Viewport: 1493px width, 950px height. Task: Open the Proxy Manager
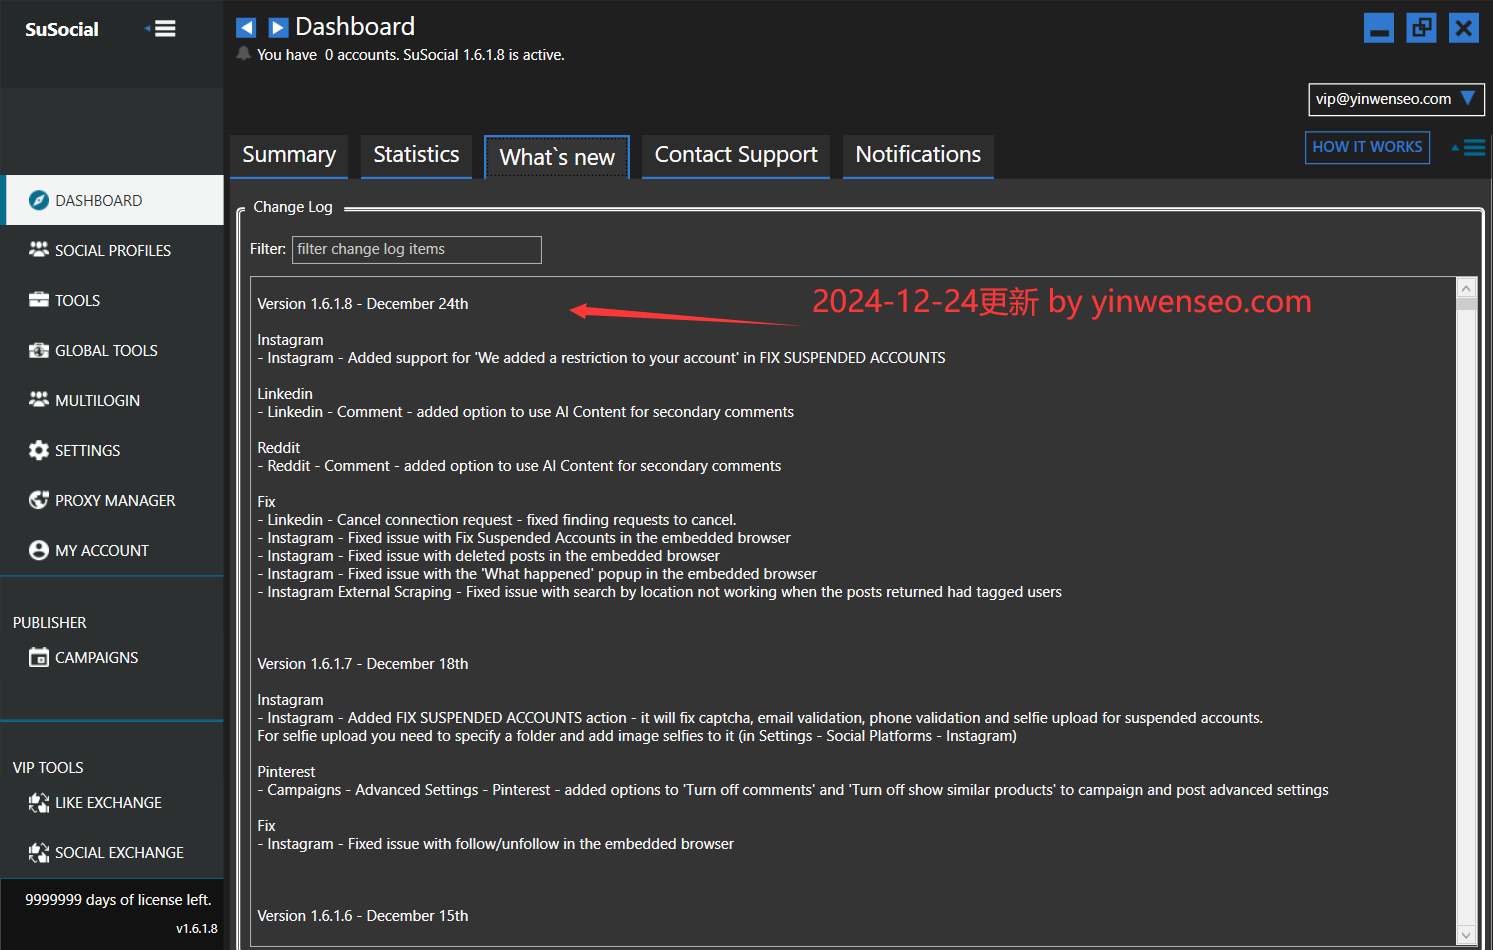pos(112,500)
